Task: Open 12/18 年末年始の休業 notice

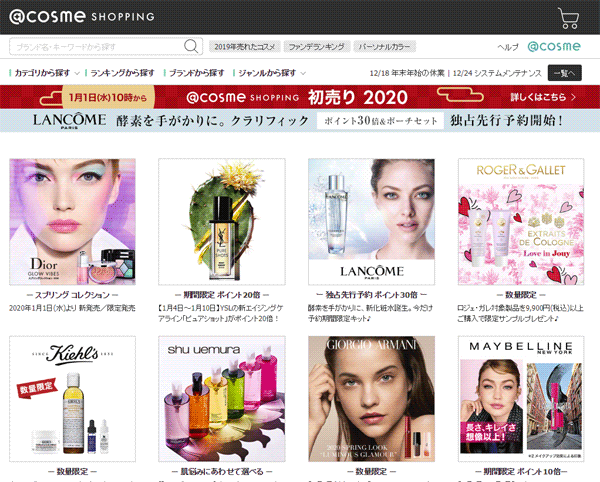Action: tap(407, 73)
